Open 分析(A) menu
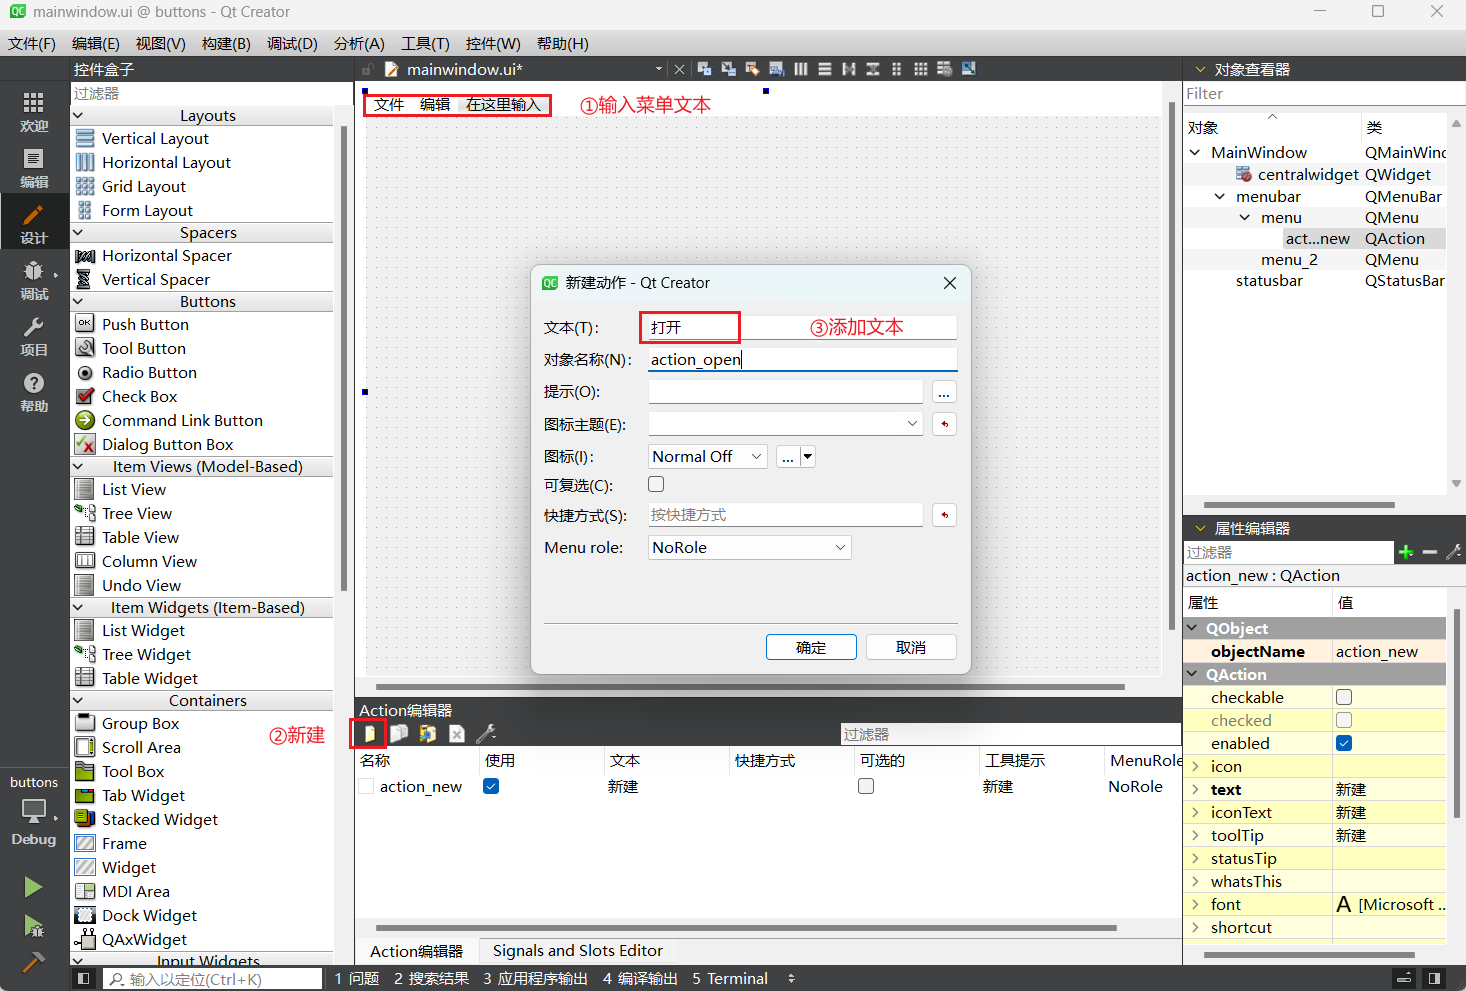 pyautogui.click(x=359, y=44)
